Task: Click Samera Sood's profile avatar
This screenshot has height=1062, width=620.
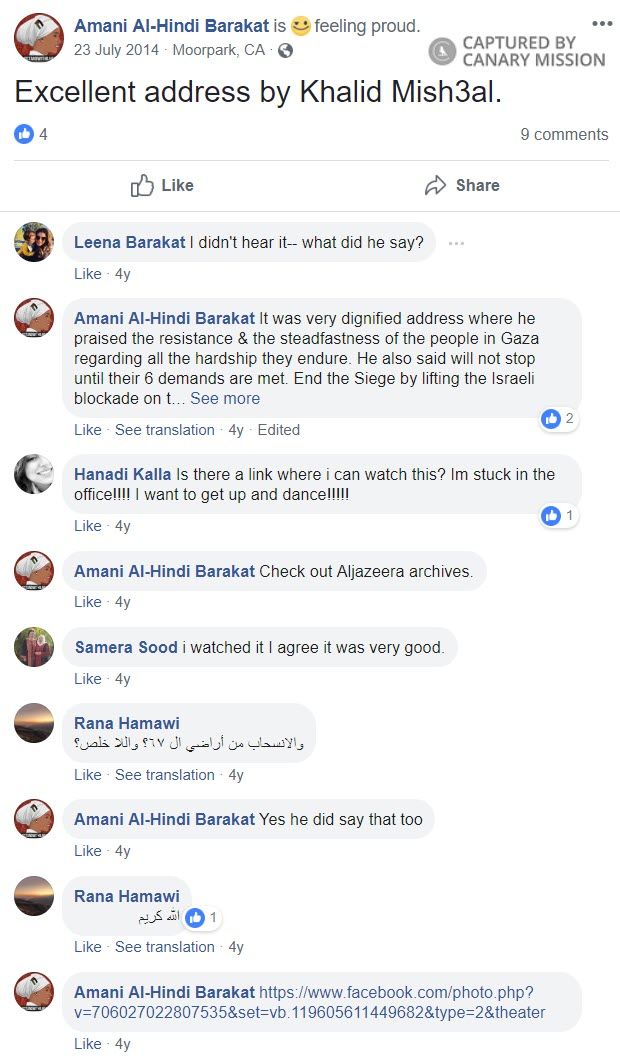Action: pos(34,647)
